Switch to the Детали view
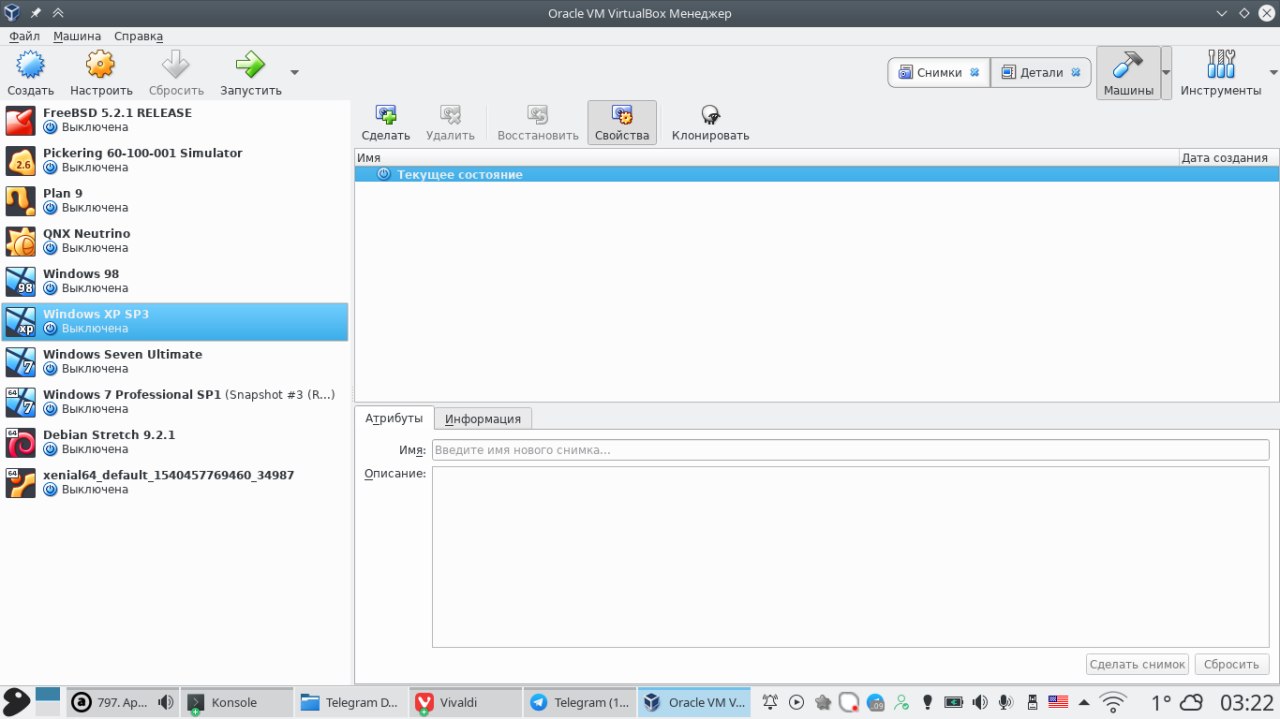Image resolution: width=1280 pixels, height=719 pixels. point(1041,72)
